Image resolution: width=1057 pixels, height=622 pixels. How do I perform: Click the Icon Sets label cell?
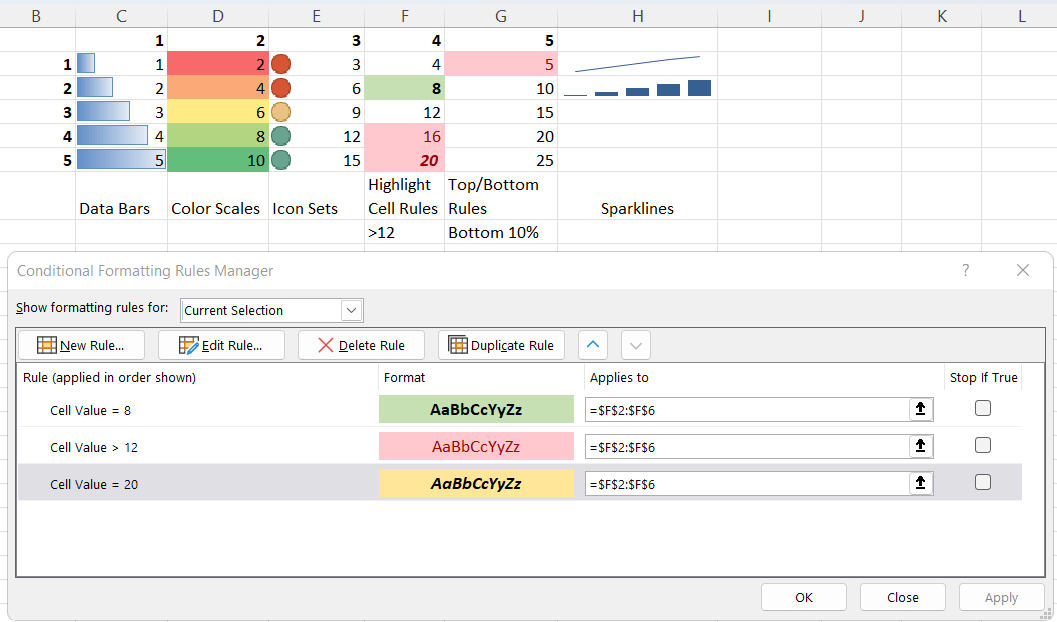316,195
